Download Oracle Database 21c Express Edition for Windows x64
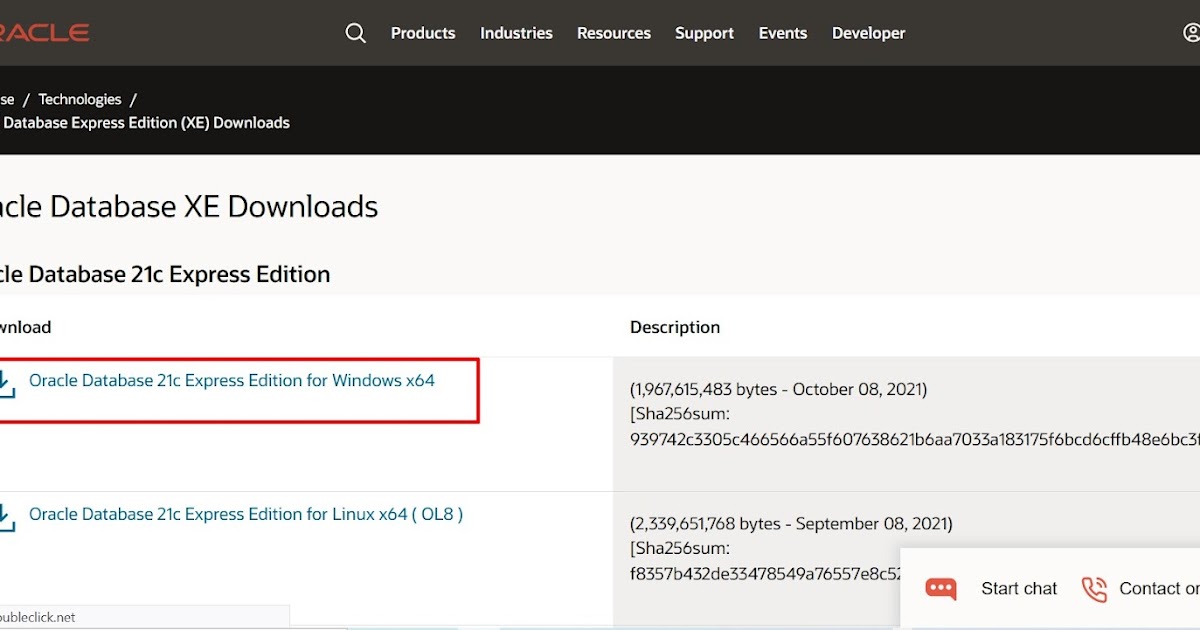 click(232, 380)
